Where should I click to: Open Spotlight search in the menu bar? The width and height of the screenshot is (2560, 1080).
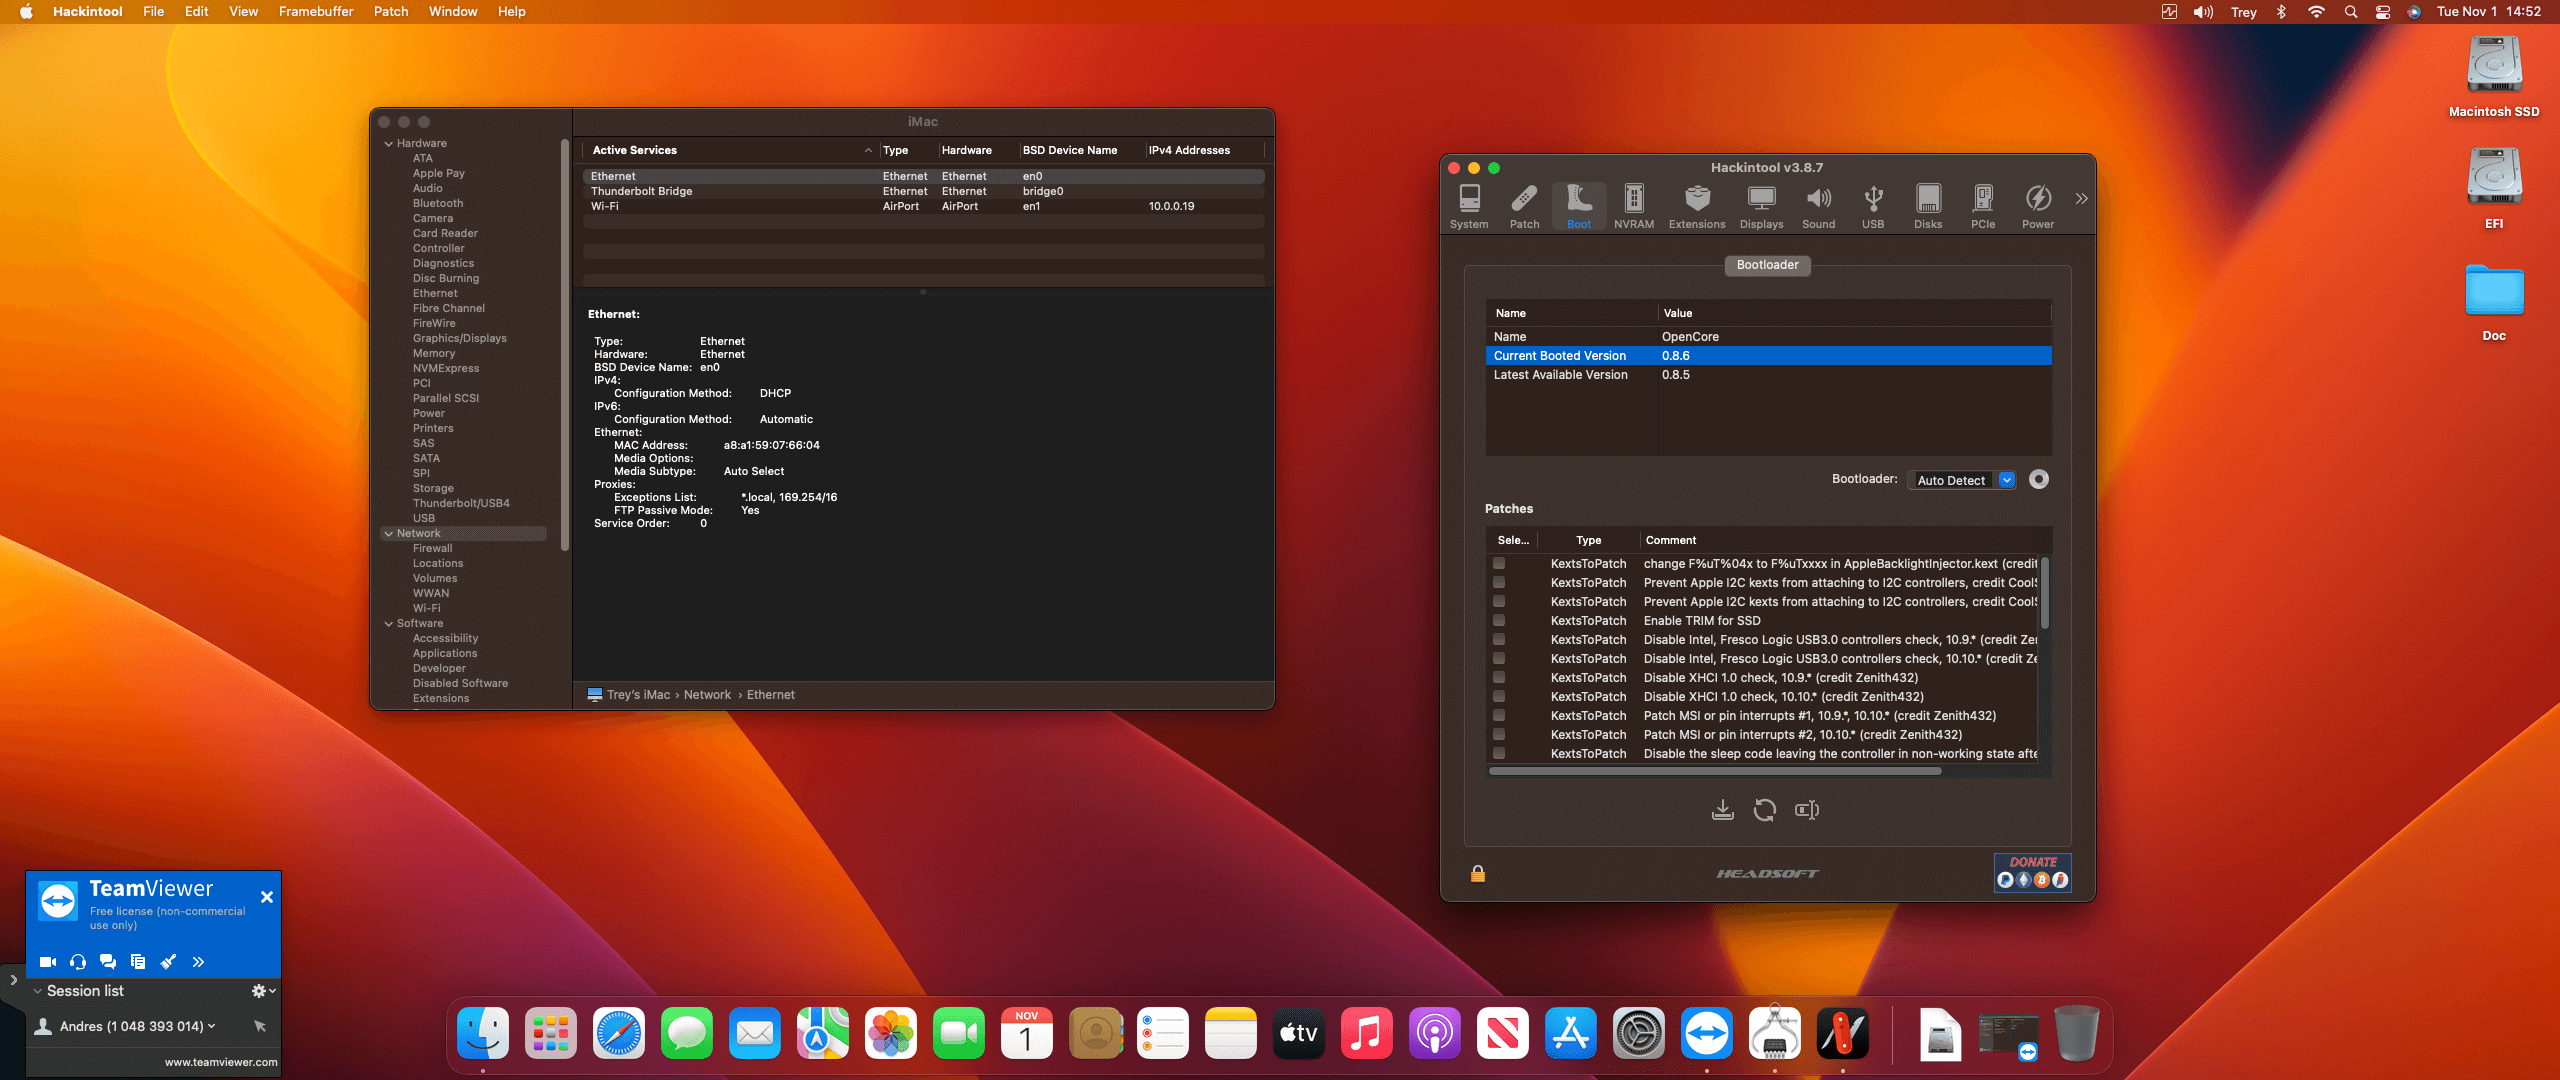point(2351,12)
